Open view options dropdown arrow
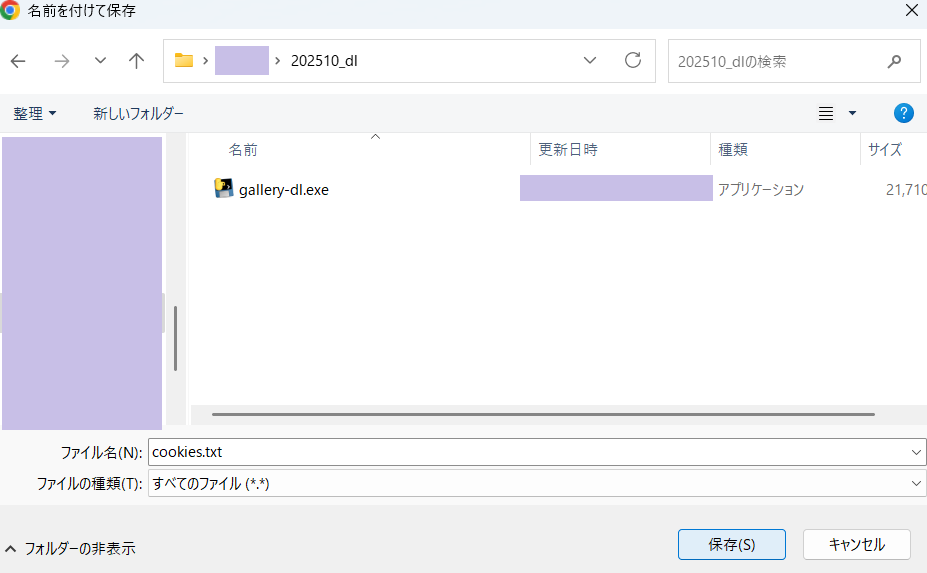927x573 pixels. point(853,114)
